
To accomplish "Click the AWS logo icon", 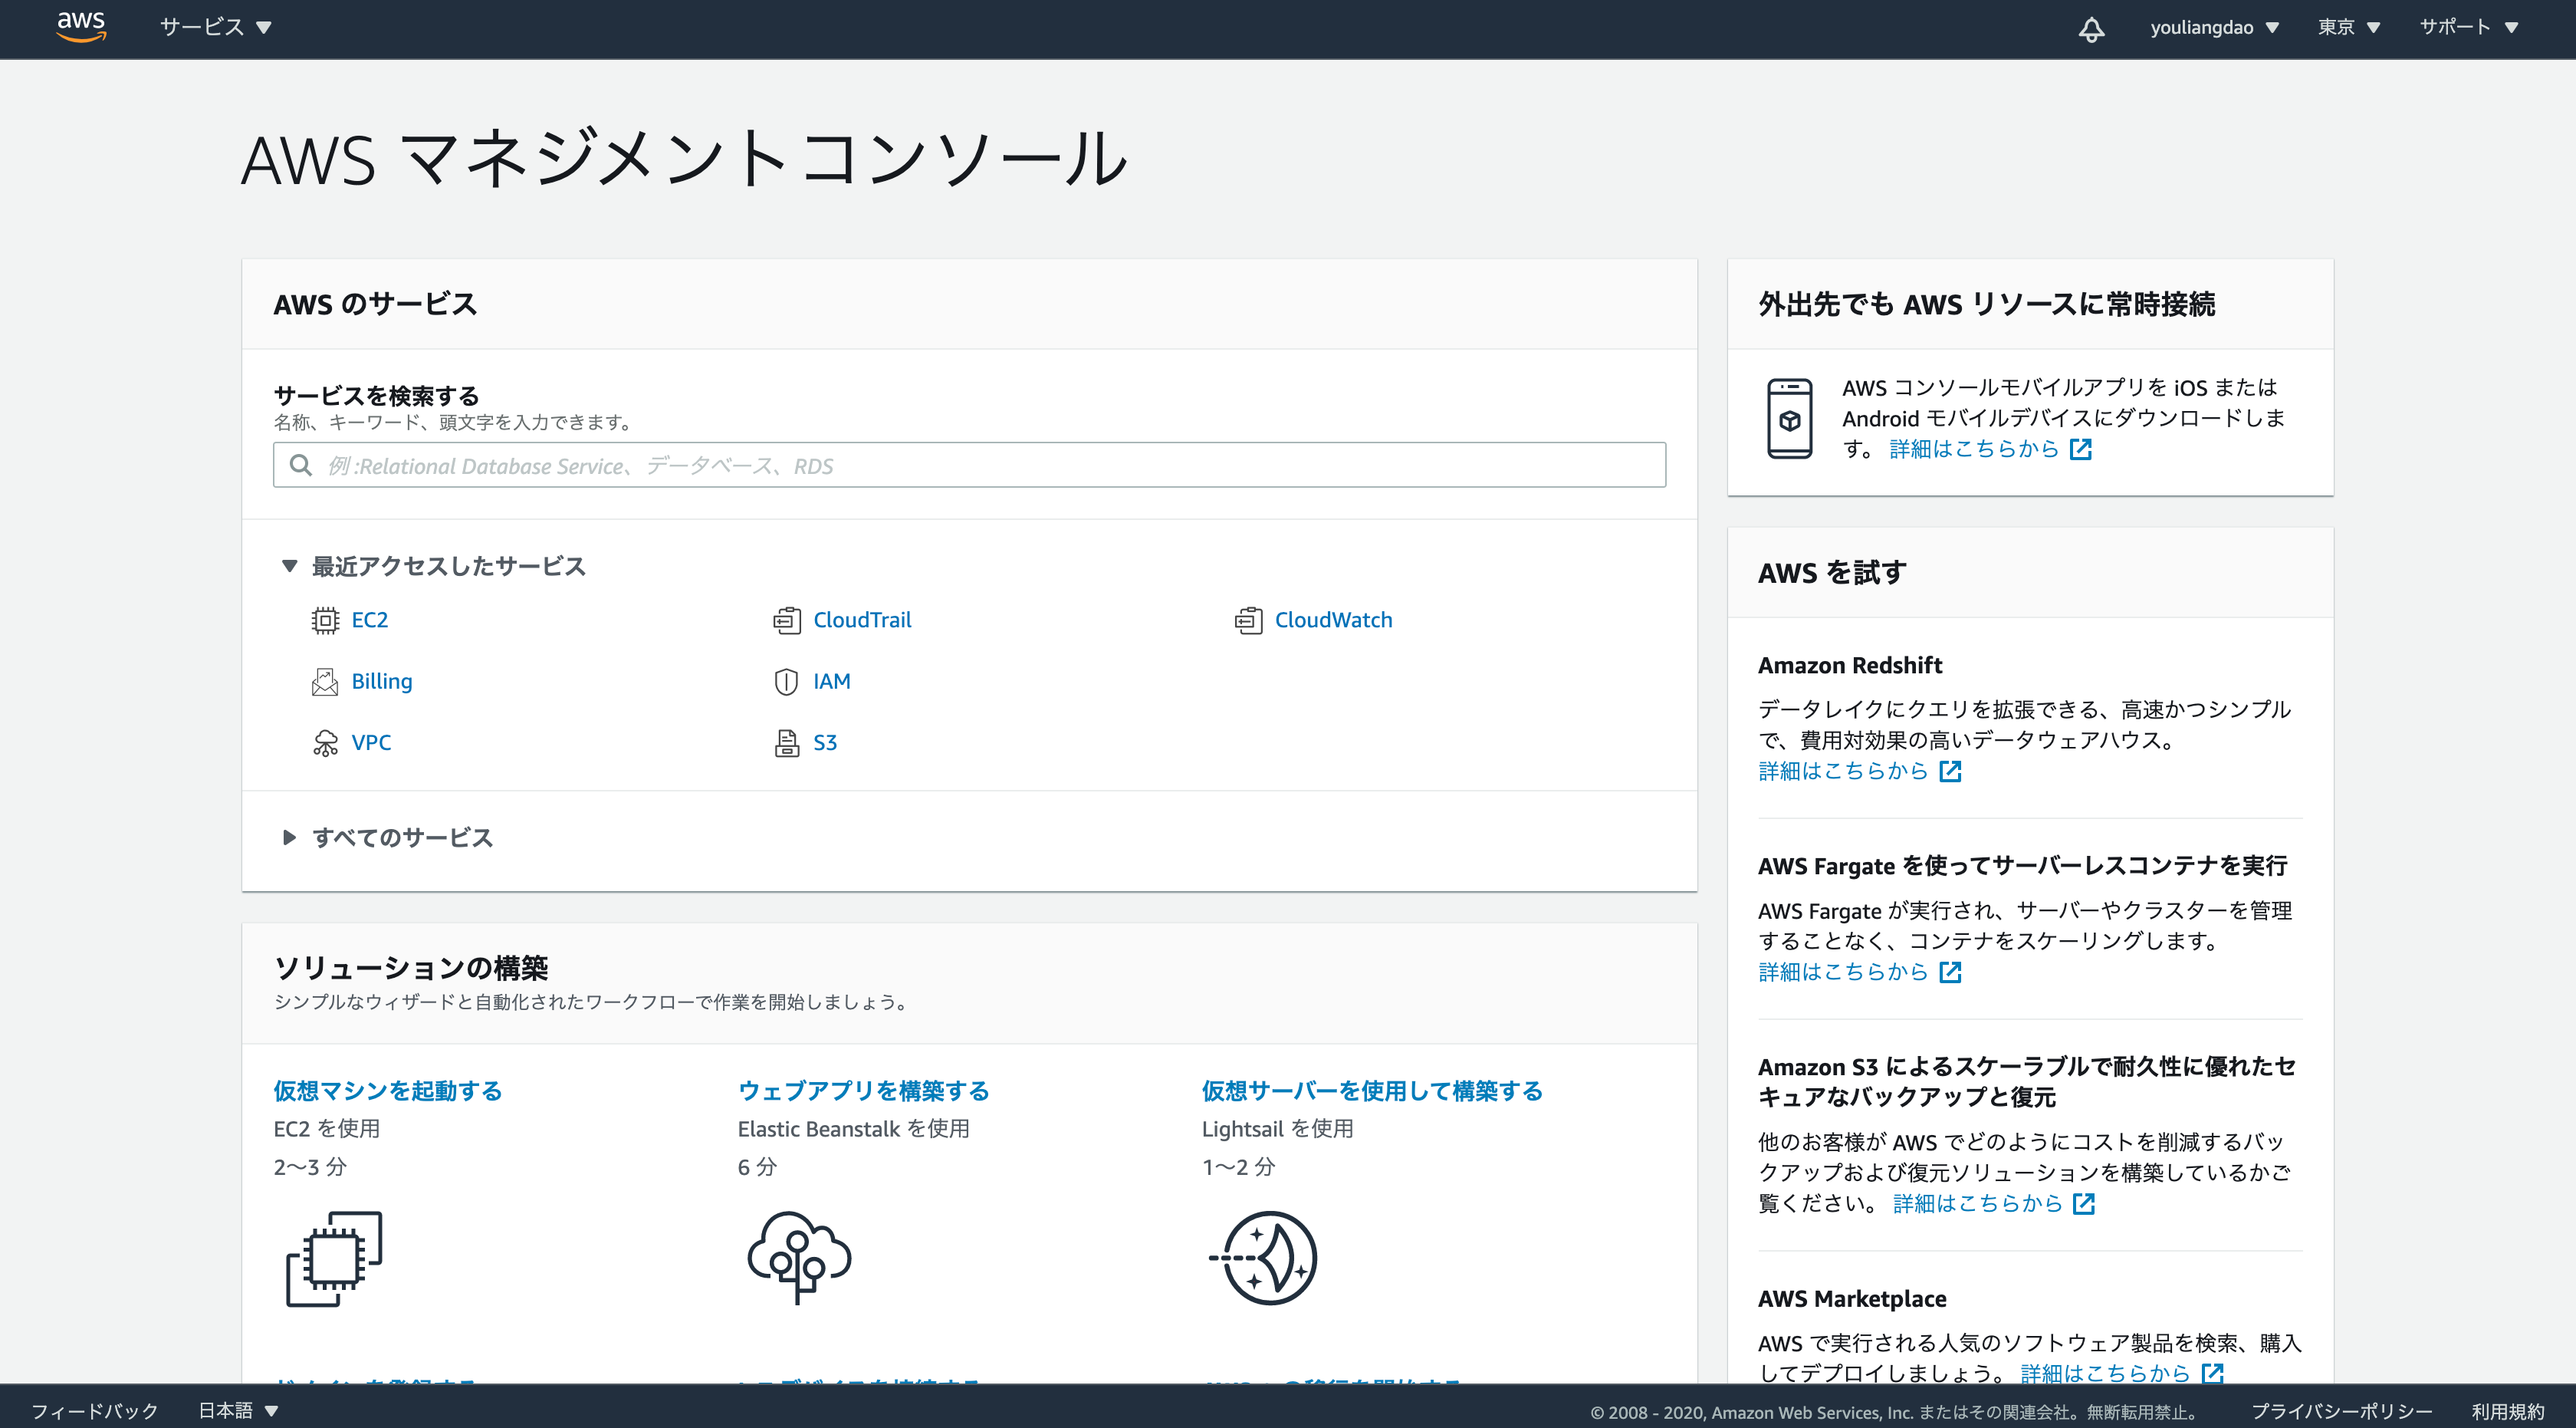I will 81,26.
